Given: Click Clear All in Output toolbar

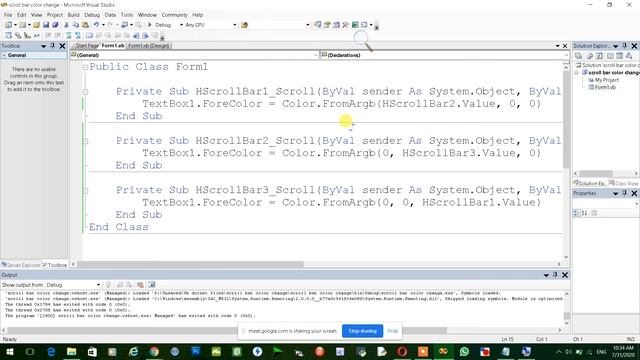Looking at the screenshot, I should click(140, 284).
